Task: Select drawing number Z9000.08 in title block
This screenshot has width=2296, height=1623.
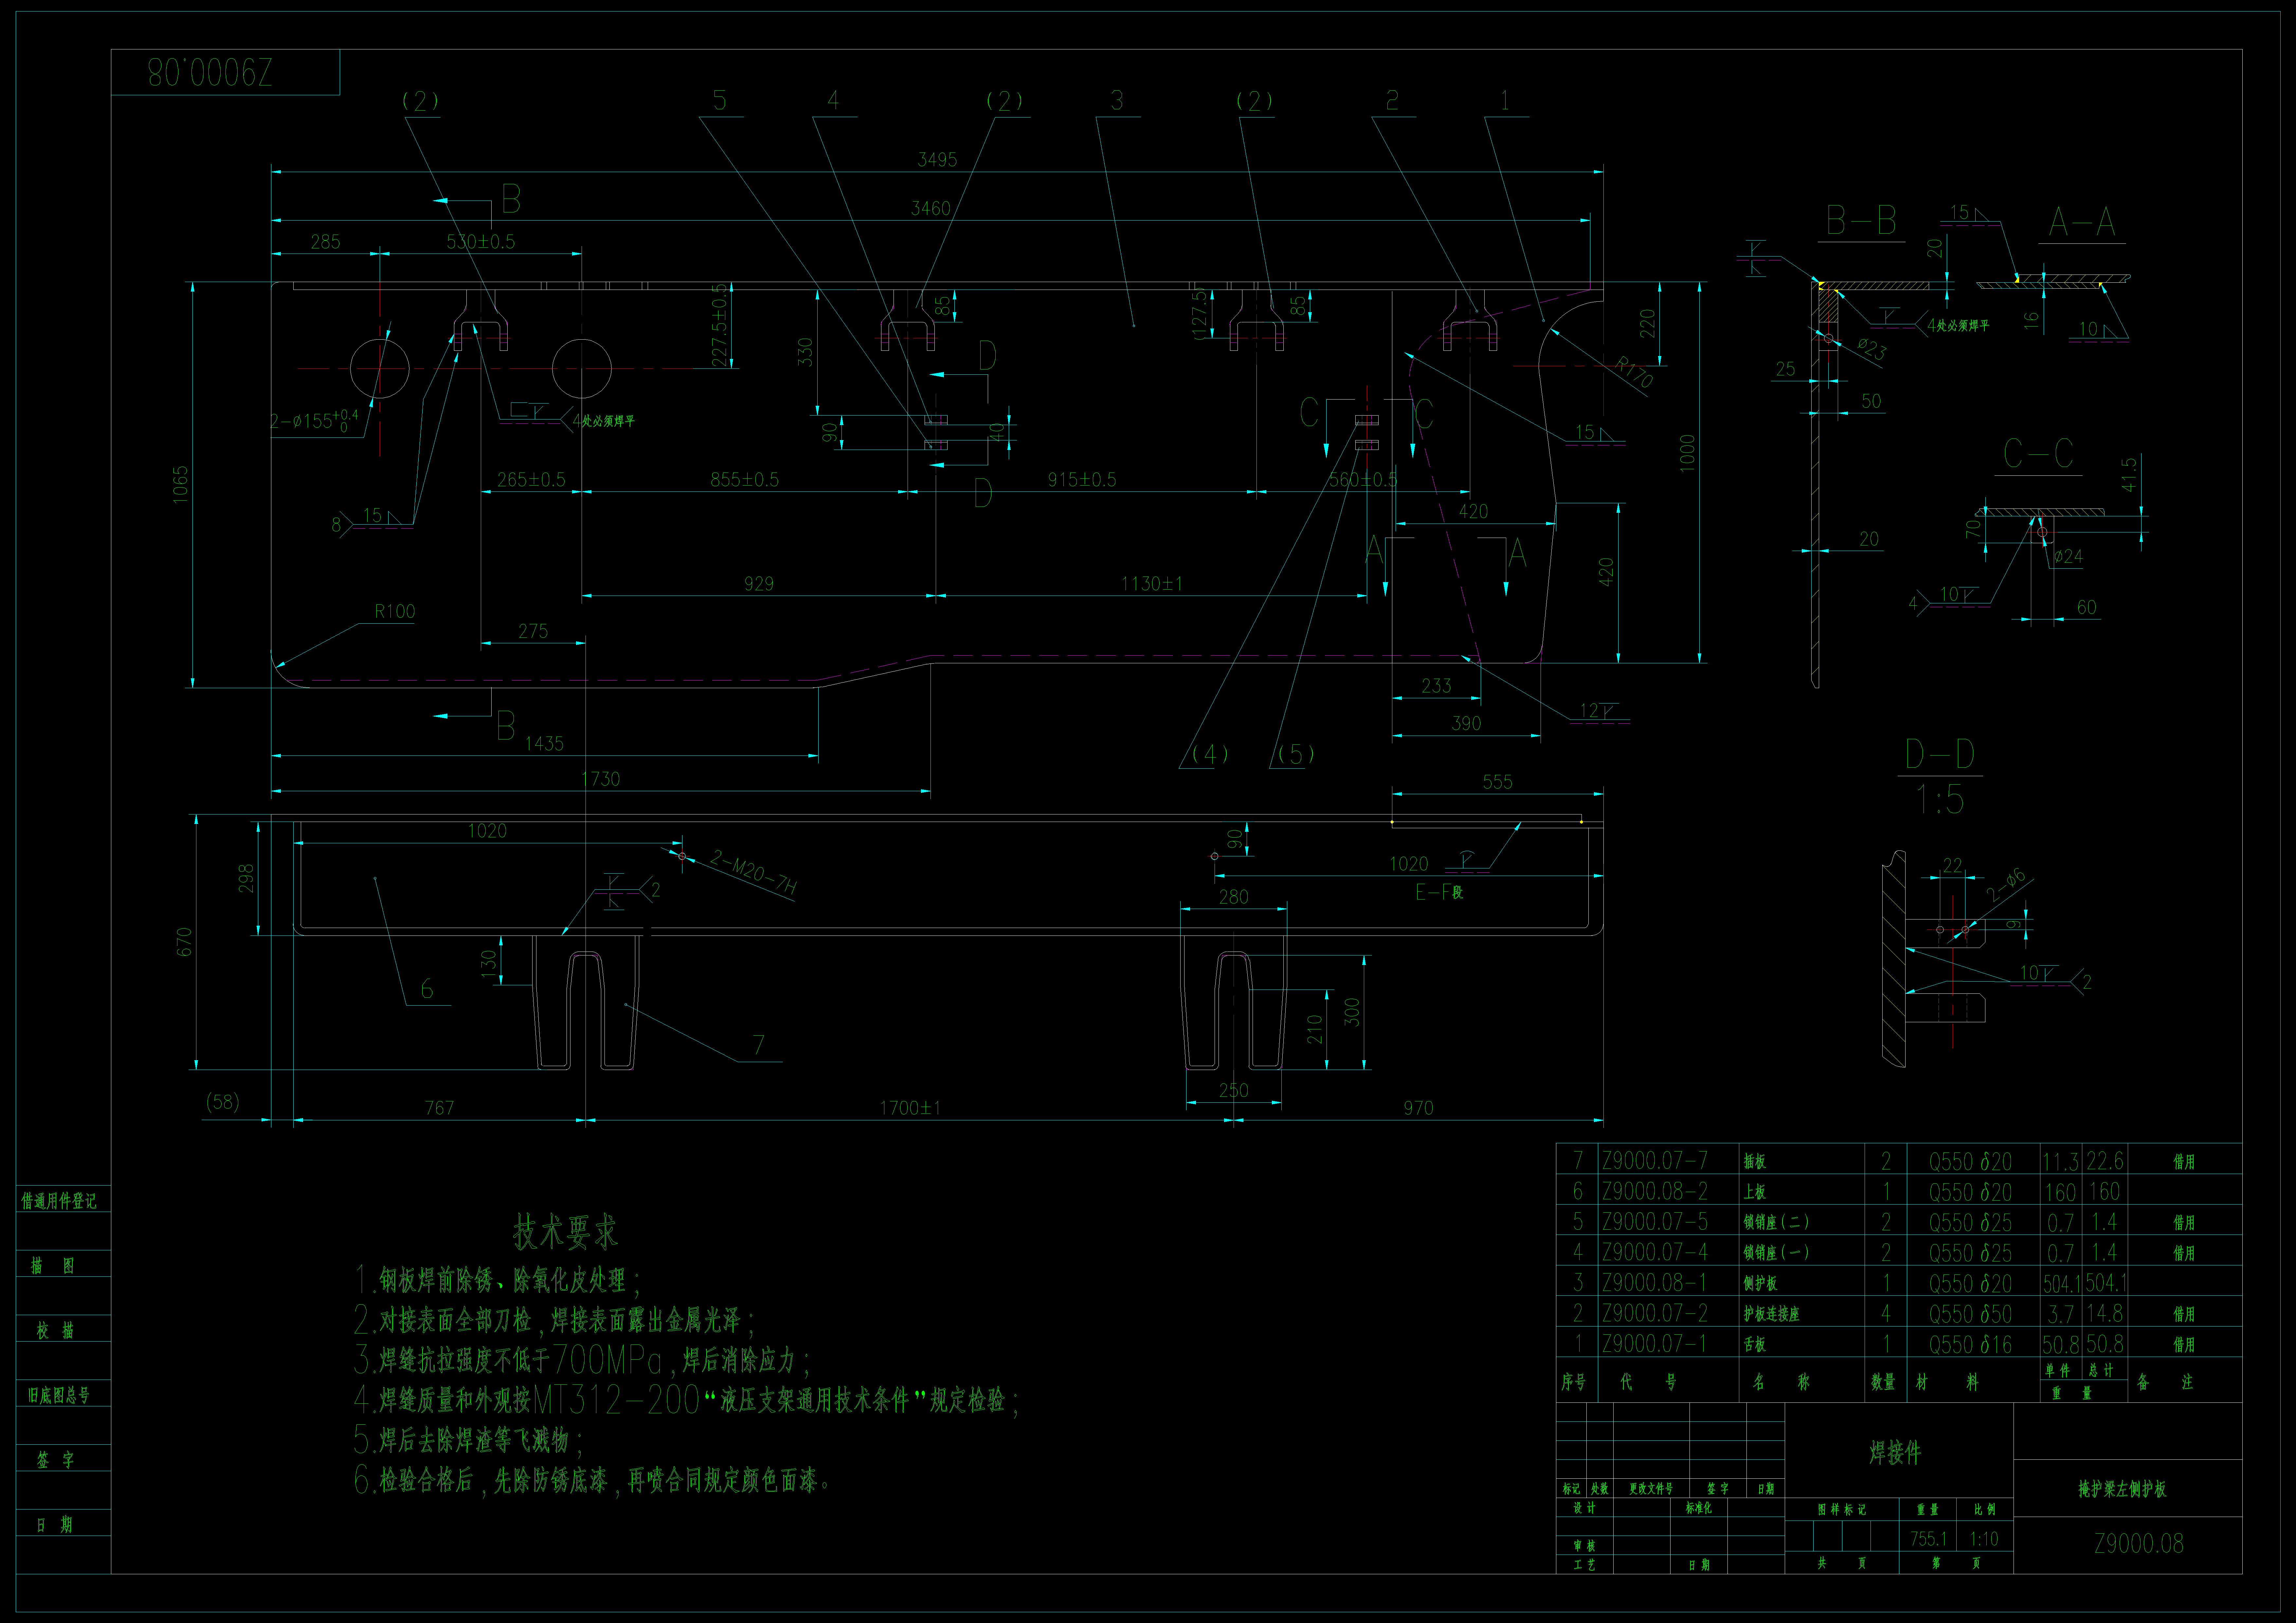Action: (x=2139, y=1544)
